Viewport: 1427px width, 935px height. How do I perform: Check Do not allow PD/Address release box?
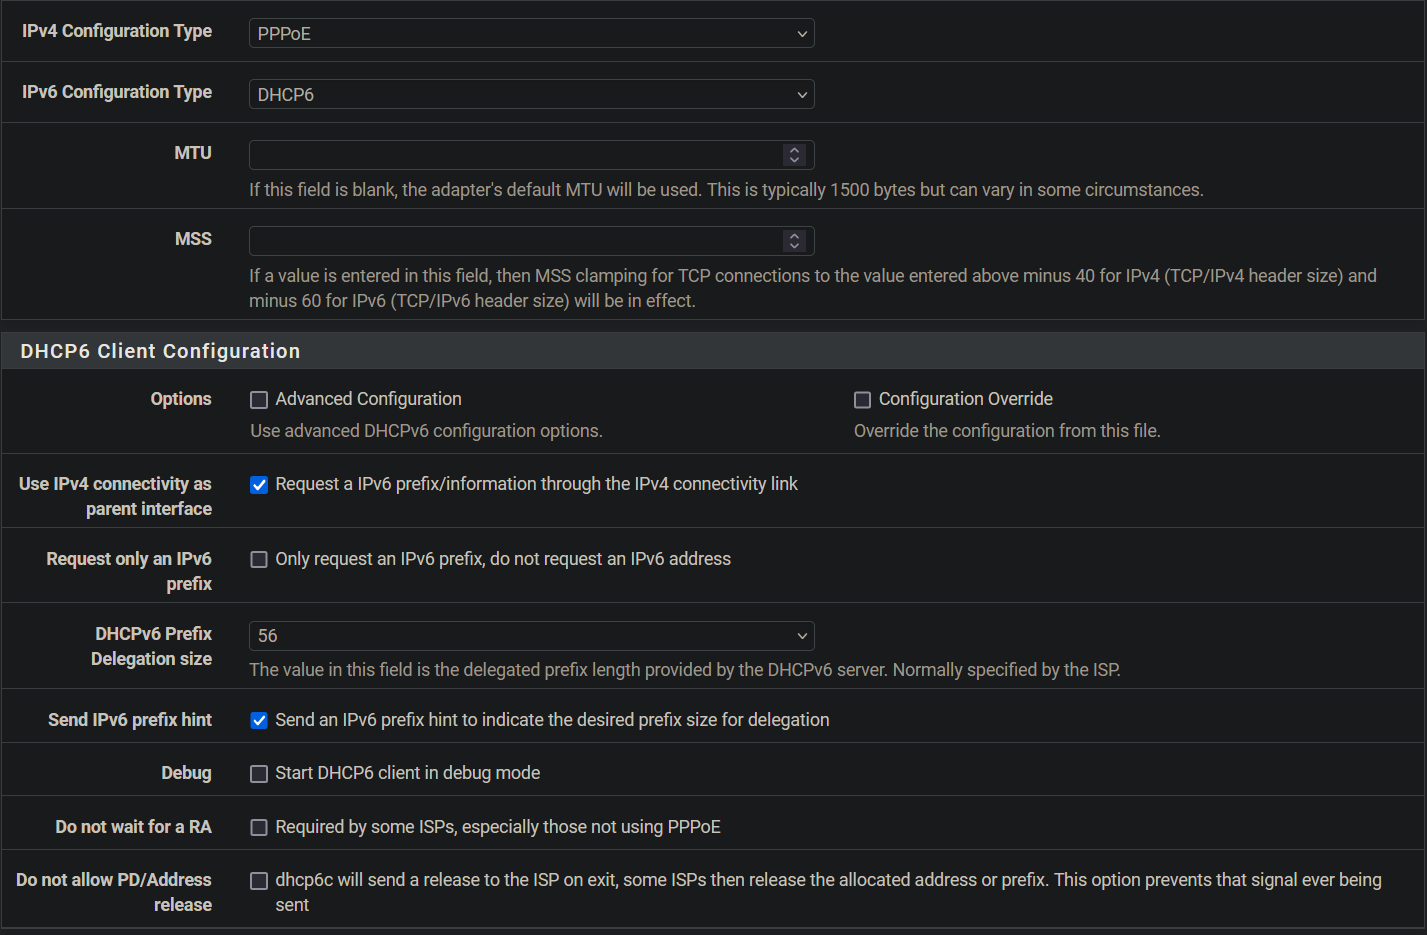[x=259, y=881]
